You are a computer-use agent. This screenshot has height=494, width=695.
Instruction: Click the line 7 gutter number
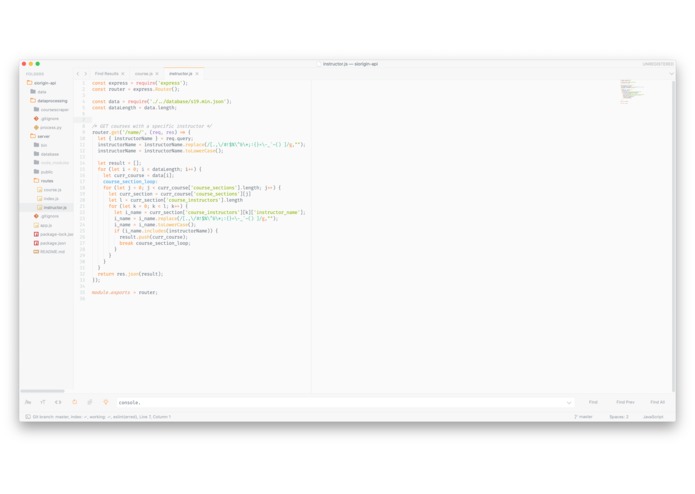(x=83, y=120)
